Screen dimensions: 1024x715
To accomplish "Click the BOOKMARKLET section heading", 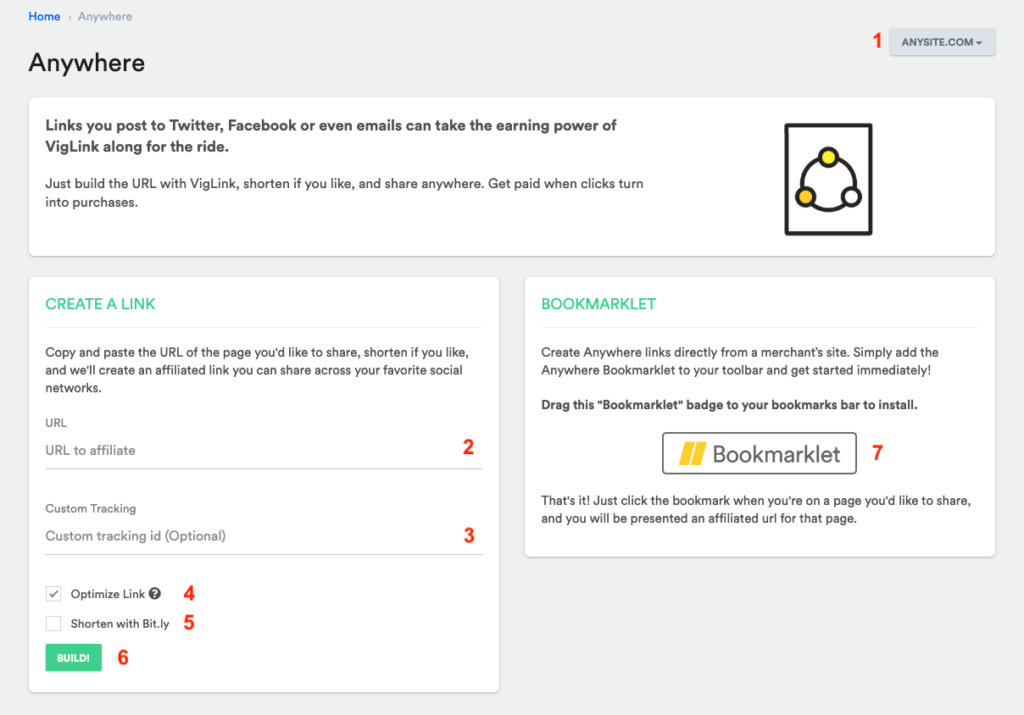I will [598, 304].
